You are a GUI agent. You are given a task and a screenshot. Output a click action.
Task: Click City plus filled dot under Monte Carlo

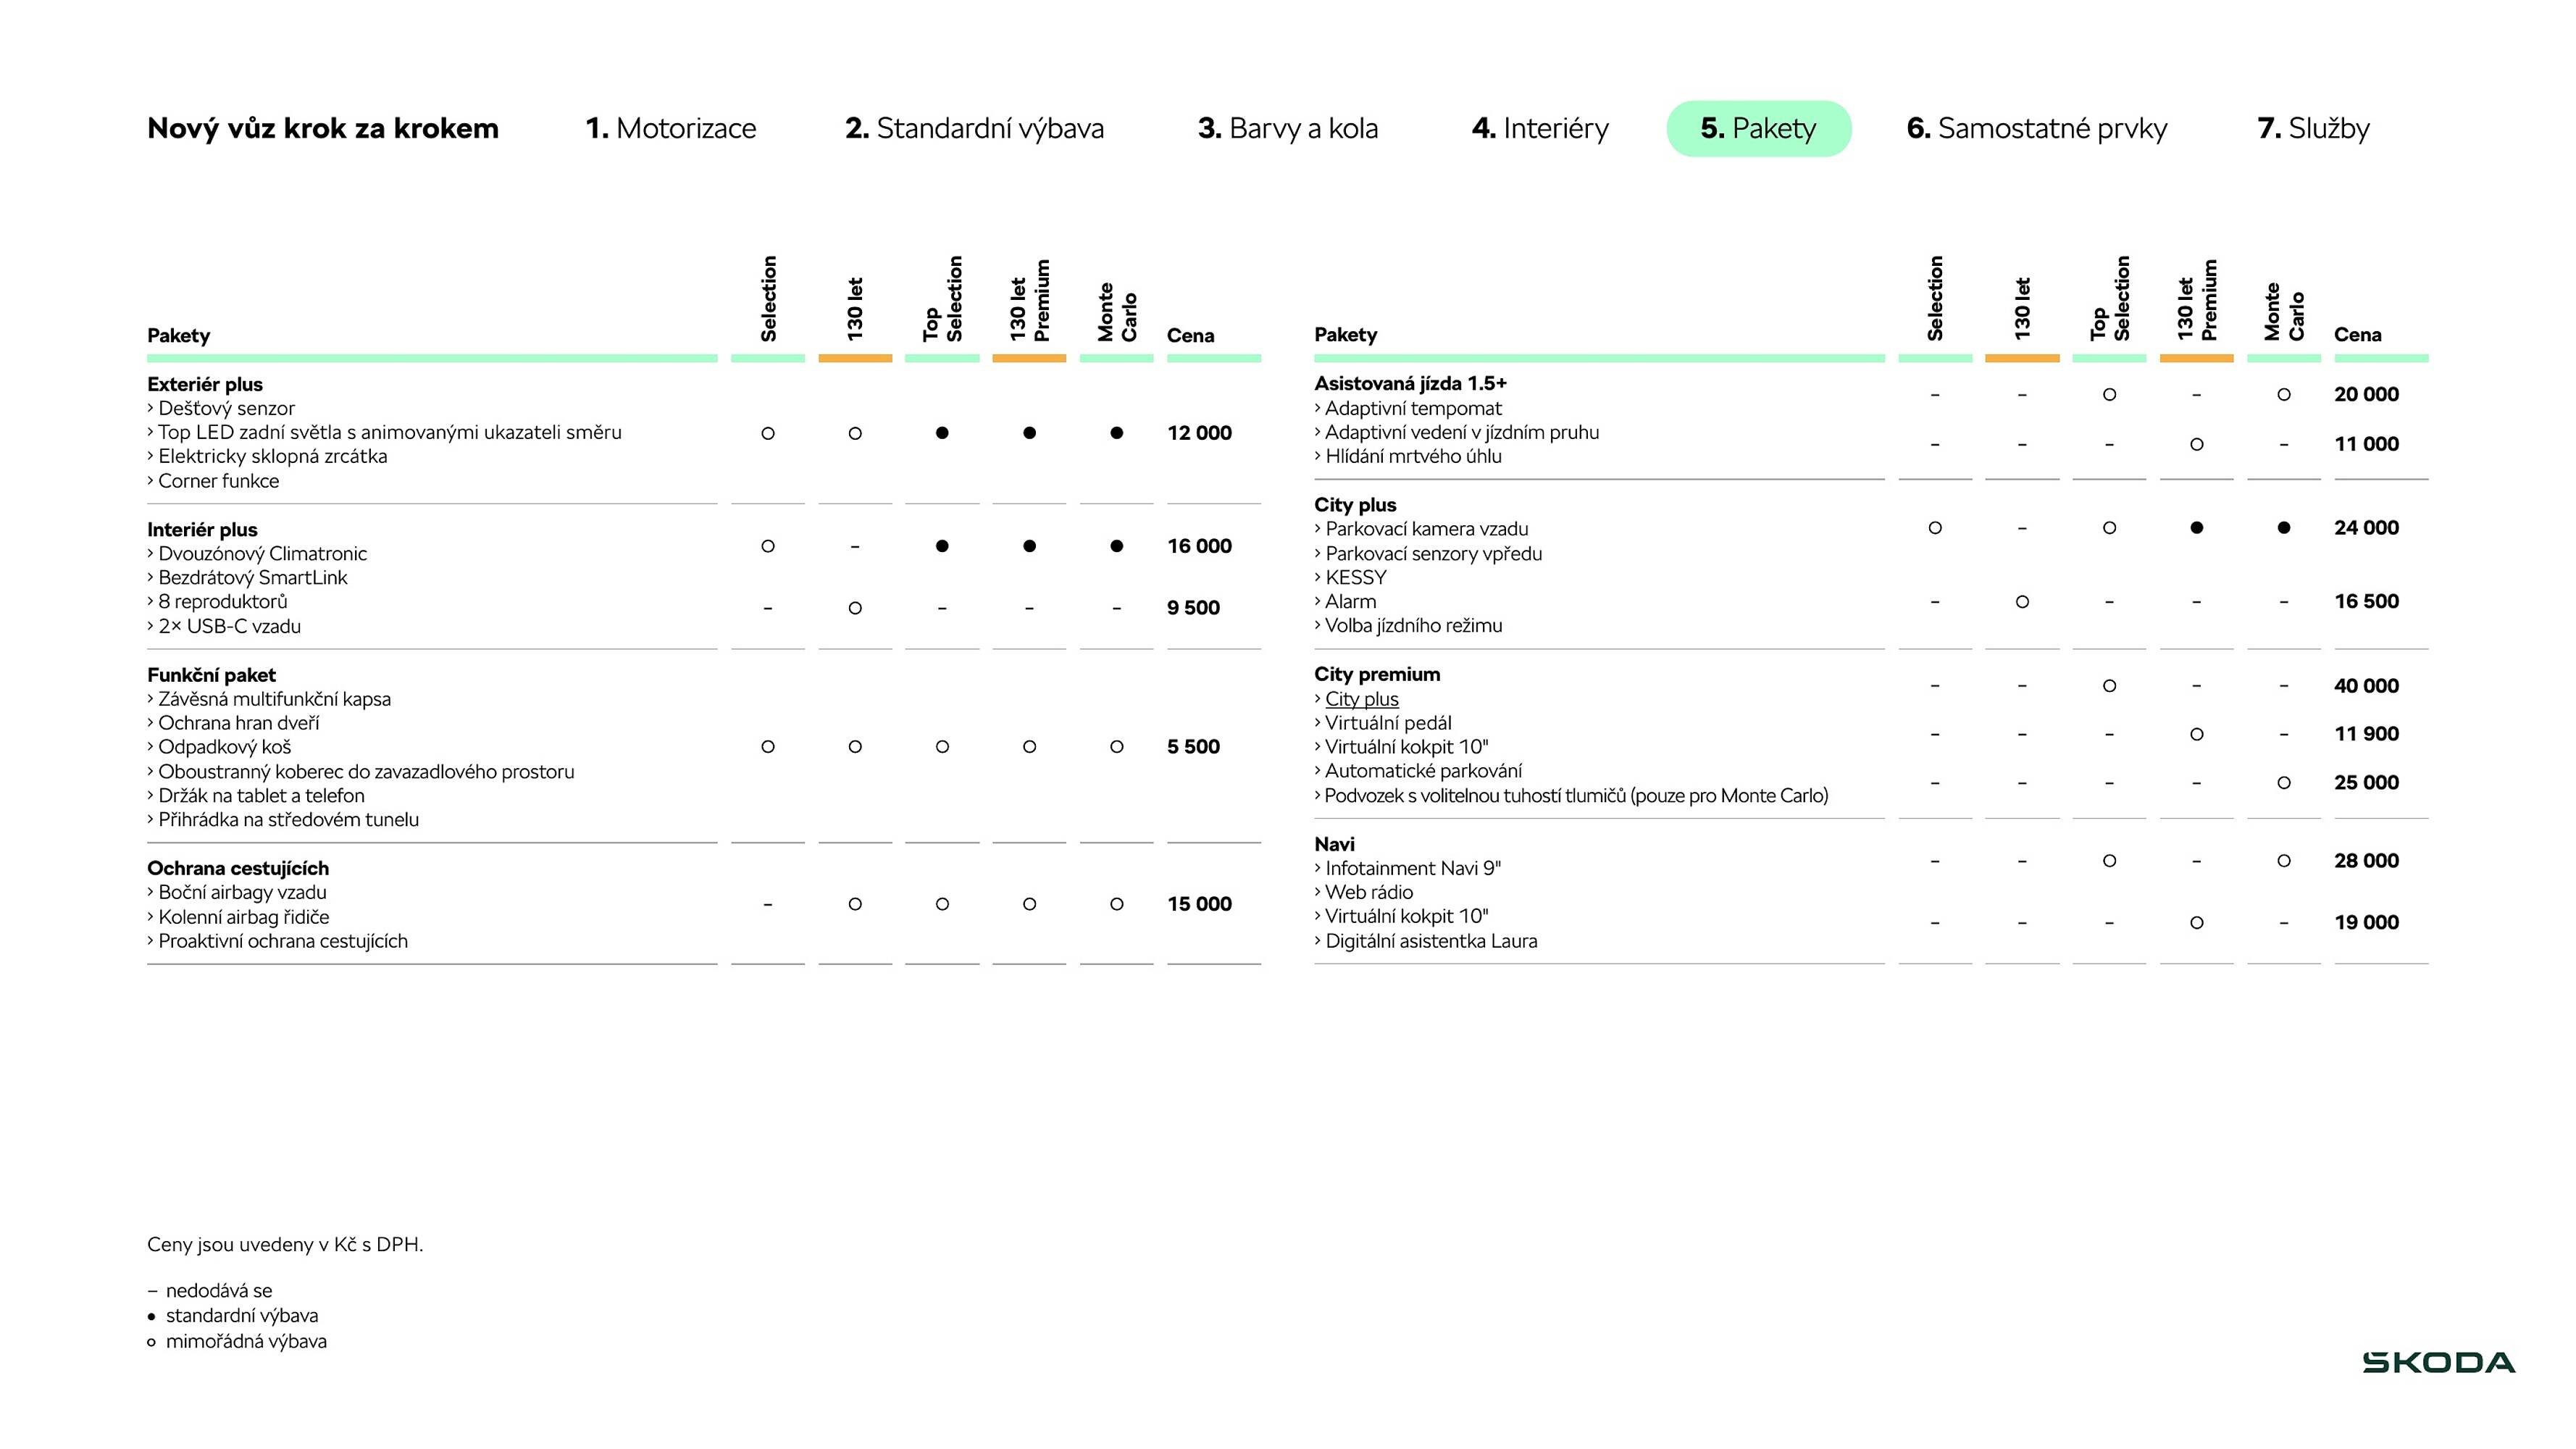click(x=2283, y=527)
